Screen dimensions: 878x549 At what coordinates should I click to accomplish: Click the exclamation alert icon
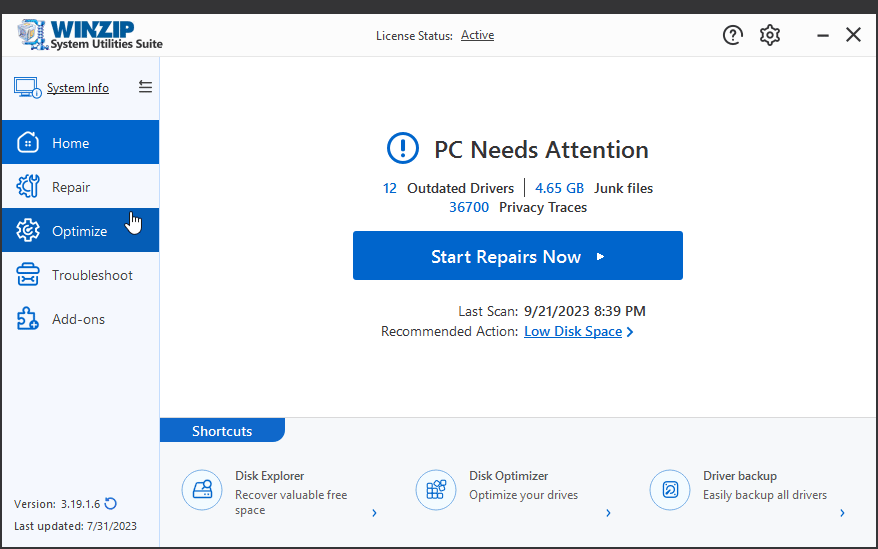[403, 148]
